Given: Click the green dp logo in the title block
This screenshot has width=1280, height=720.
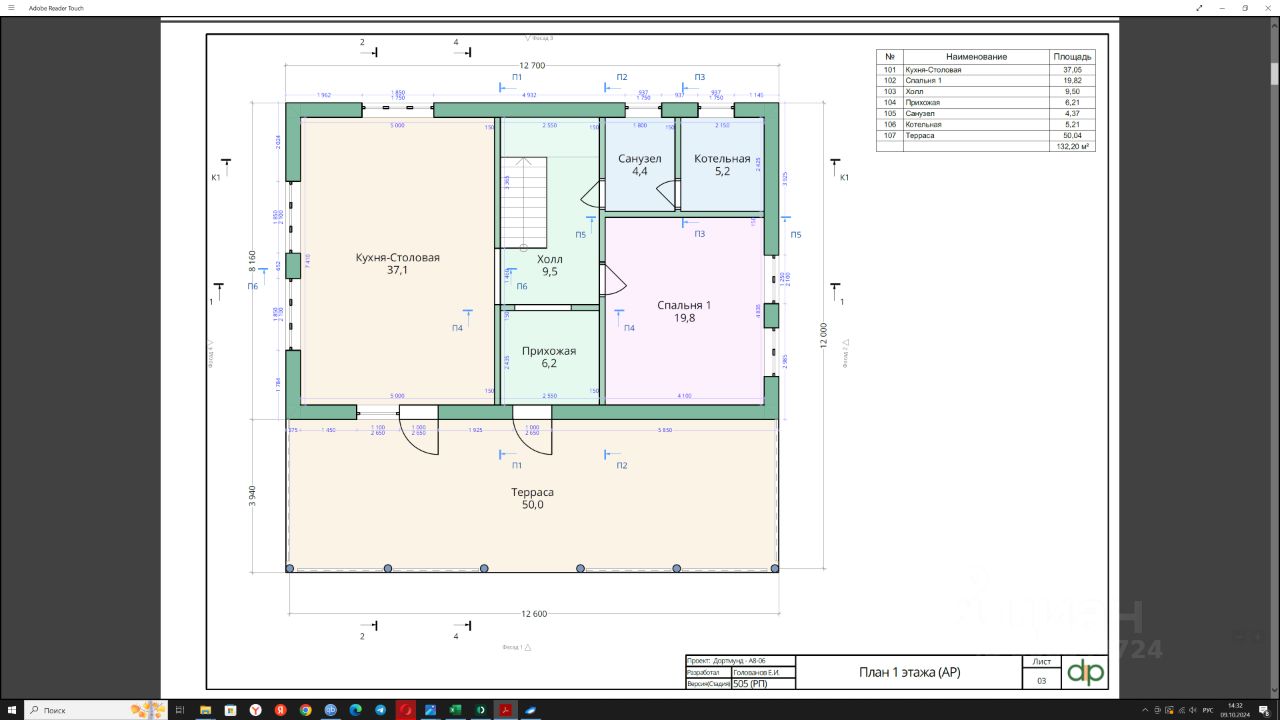Looking at the screenshot, I should 1084,672.
